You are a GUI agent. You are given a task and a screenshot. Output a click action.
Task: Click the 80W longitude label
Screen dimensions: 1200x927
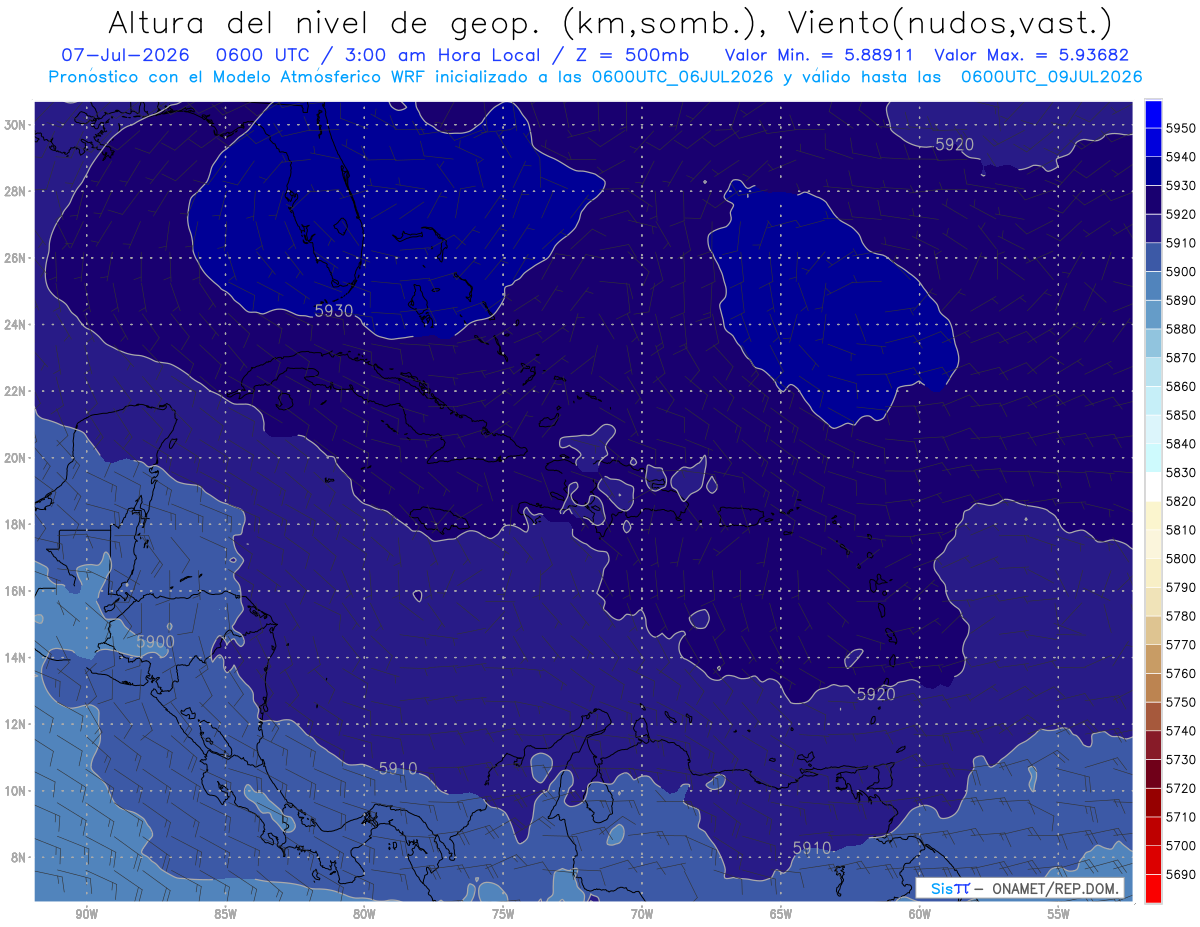coord(364,914)
